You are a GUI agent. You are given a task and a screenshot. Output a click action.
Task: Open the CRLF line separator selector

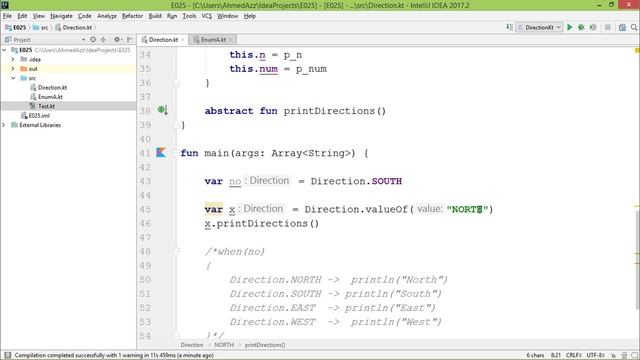573,356
